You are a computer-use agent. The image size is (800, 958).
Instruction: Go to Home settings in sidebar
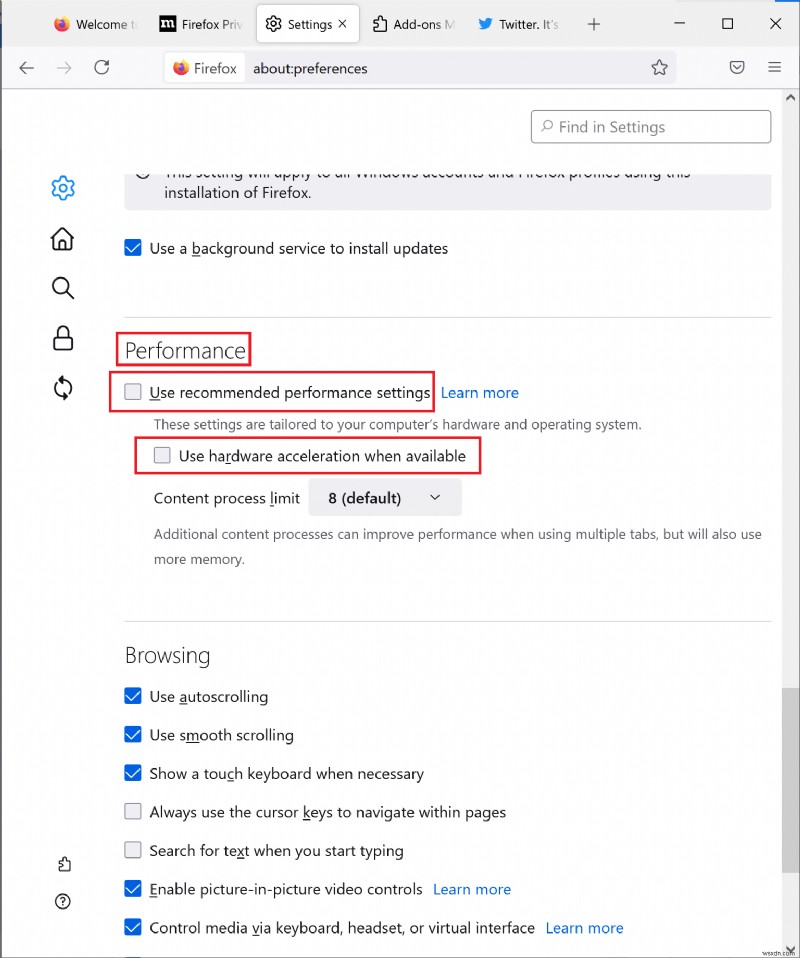click(x=63, y=238)
